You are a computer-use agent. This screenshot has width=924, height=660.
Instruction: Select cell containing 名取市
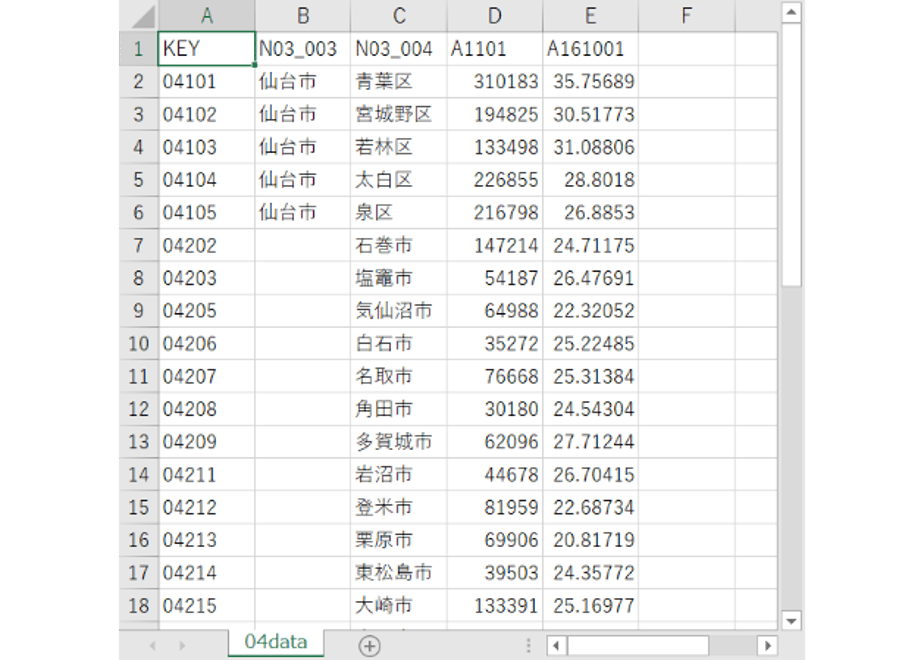[399, 376]
